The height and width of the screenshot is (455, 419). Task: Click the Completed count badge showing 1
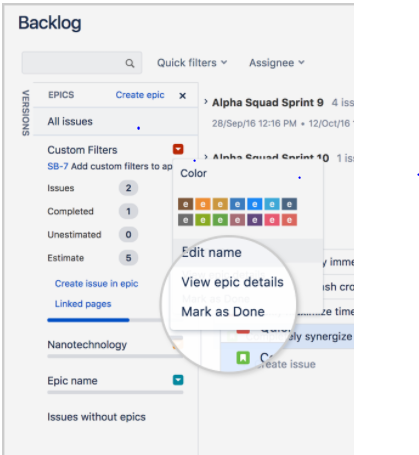coord(128,211)
